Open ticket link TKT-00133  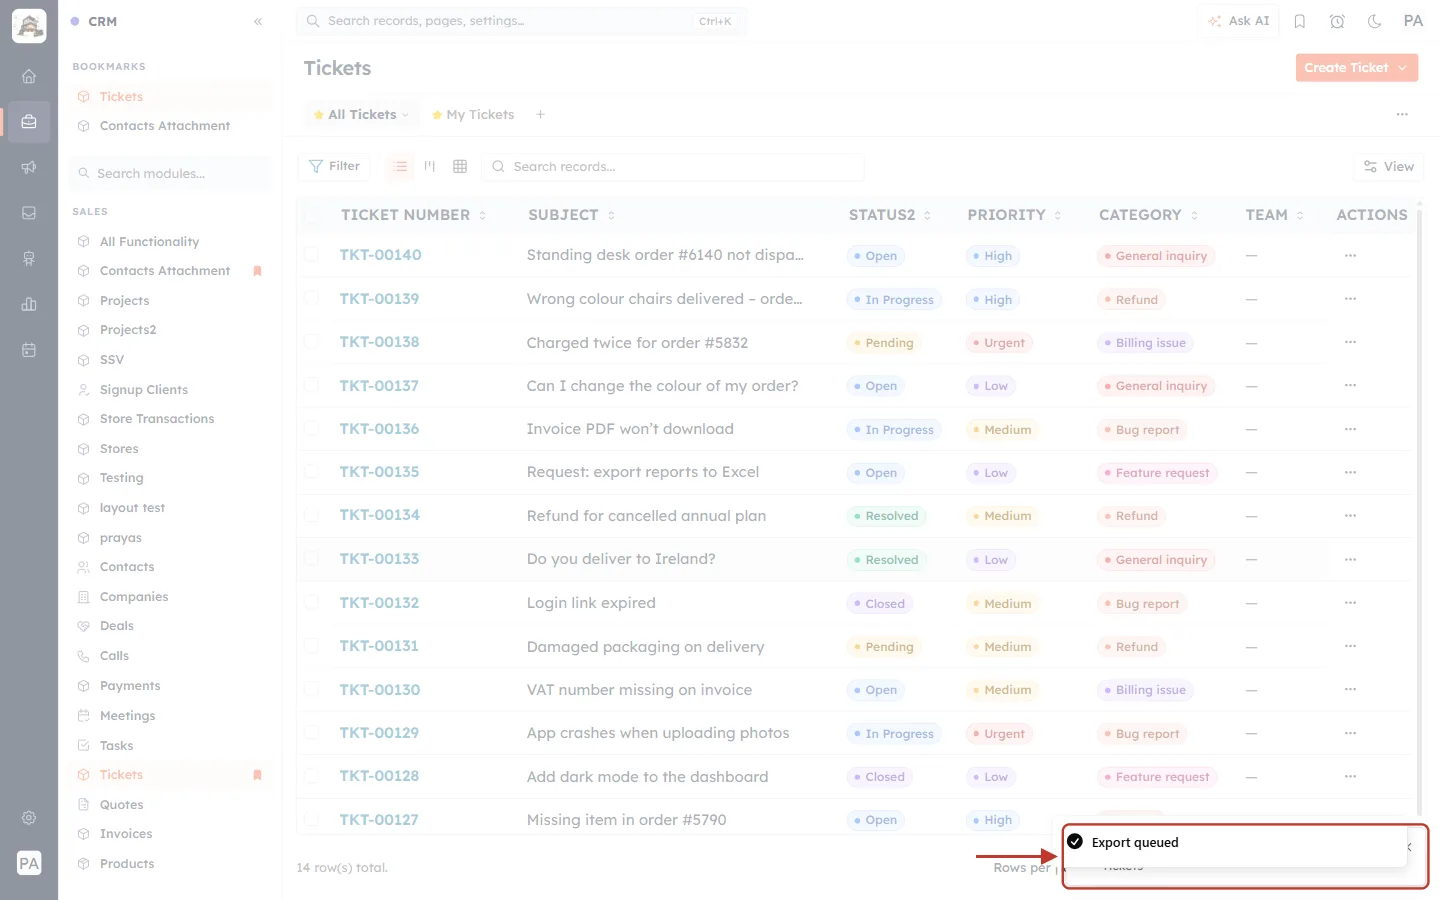(x=379, y=559)
